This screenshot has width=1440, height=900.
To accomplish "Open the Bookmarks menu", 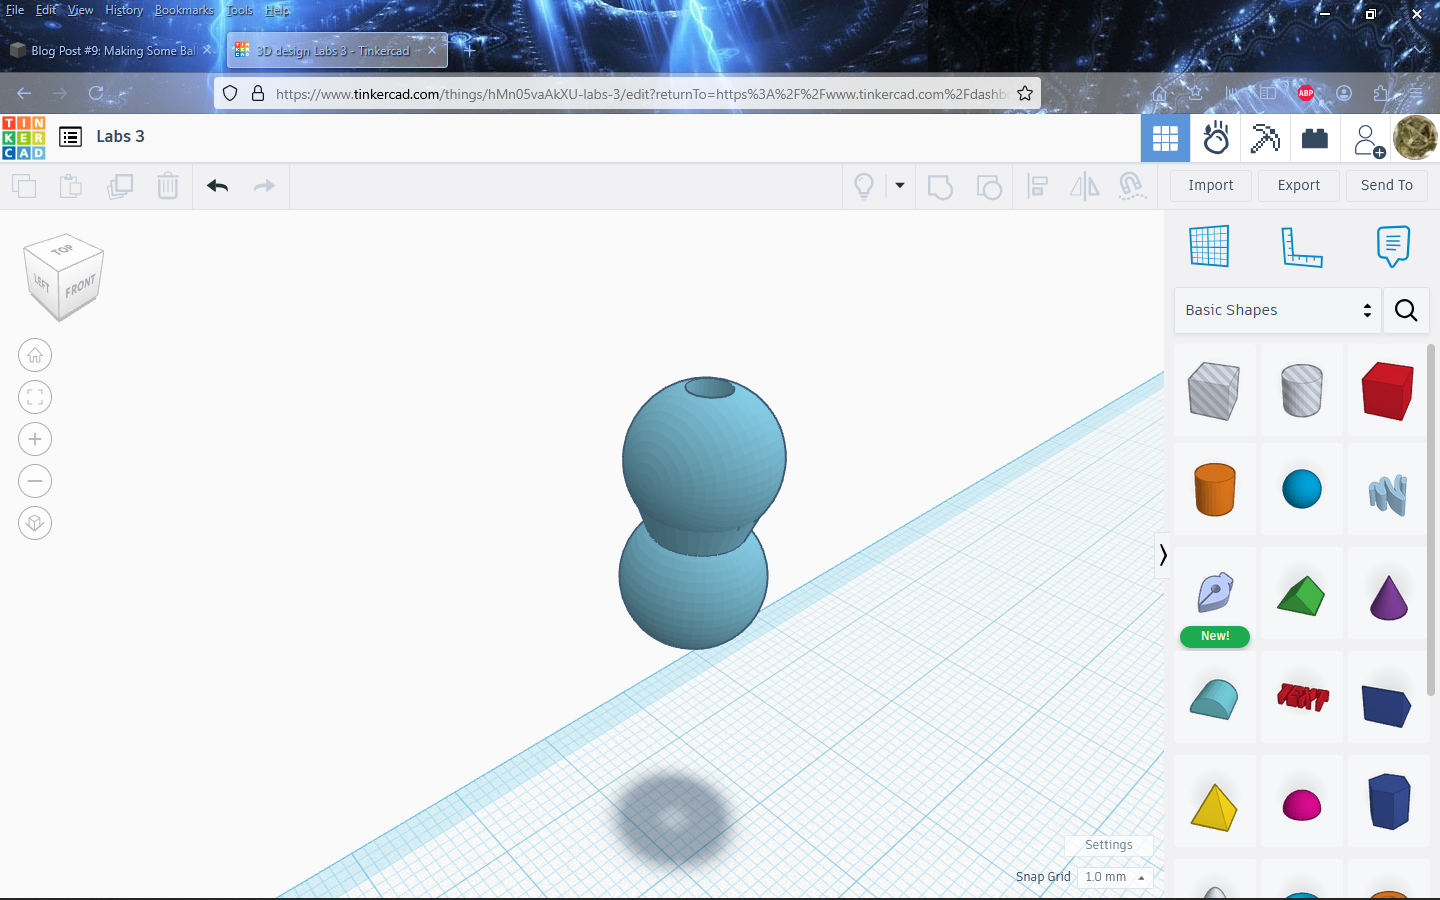I will pyautogui.click(x=184, y=10).
